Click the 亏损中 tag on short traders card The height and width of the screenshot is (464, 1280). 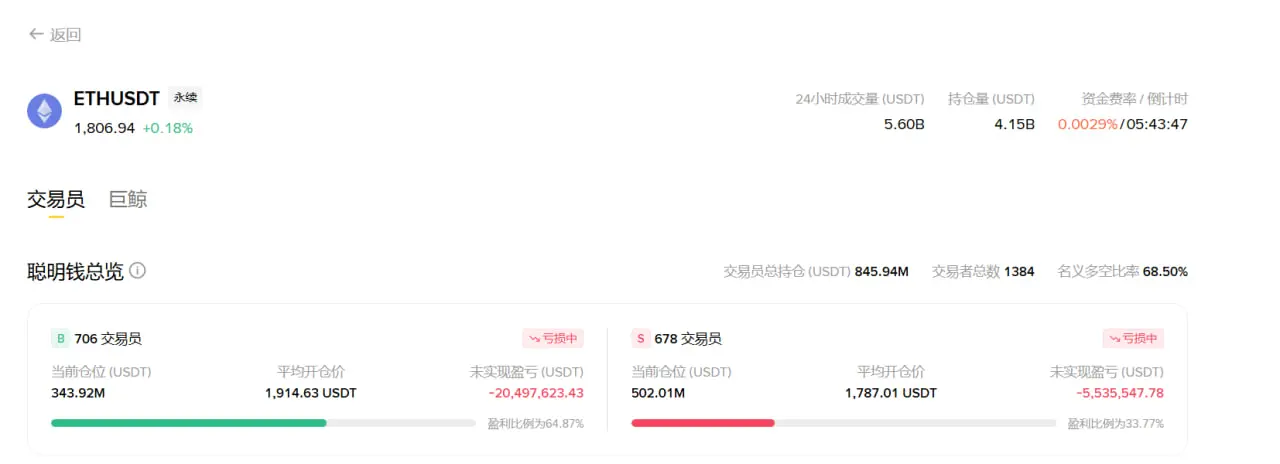tap(1133, 338)
